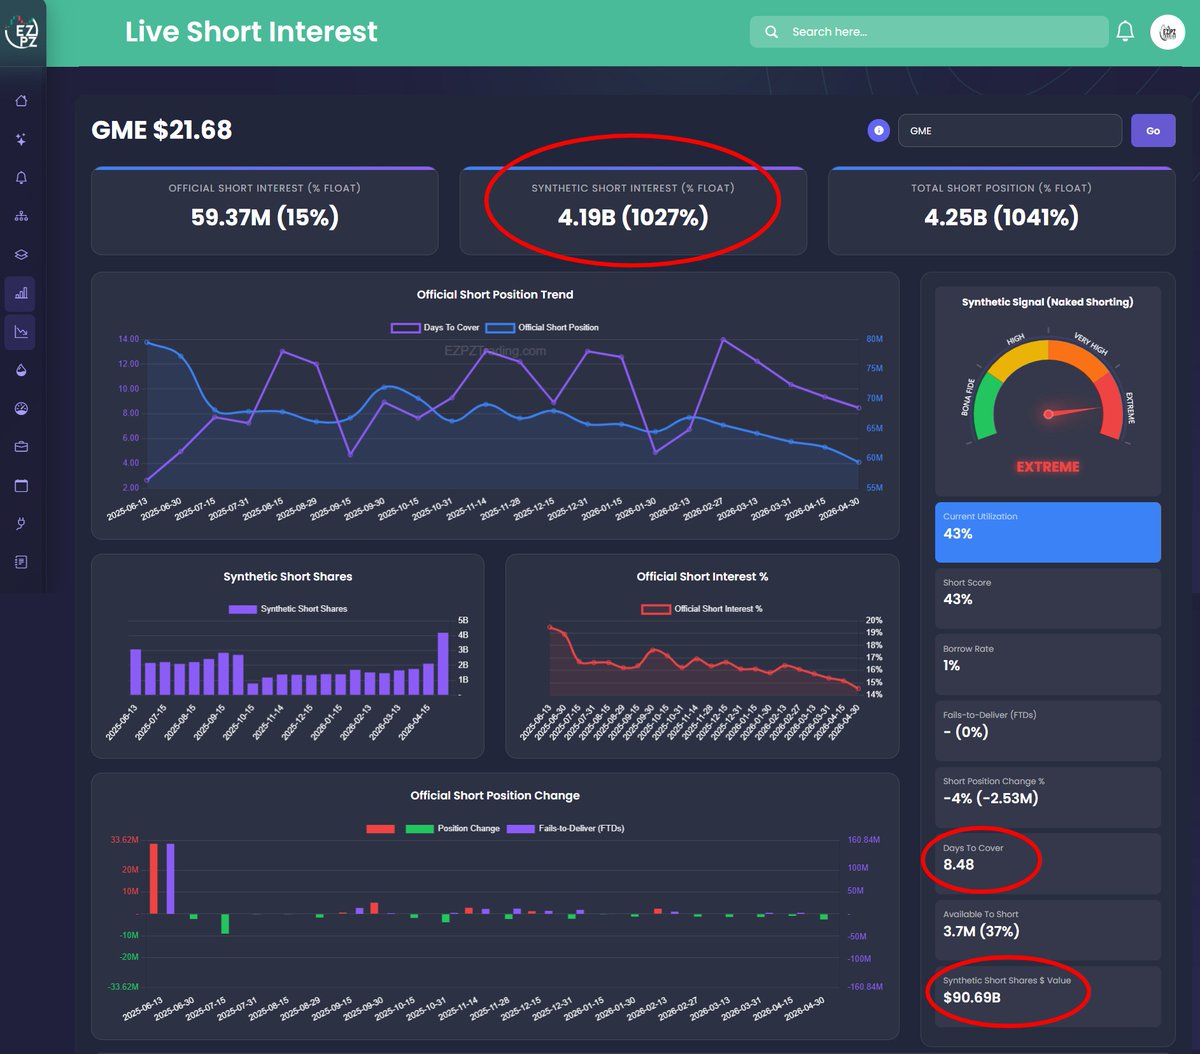Open the Synthetic Short Interest (% Float) card

(x=633, y=210)
